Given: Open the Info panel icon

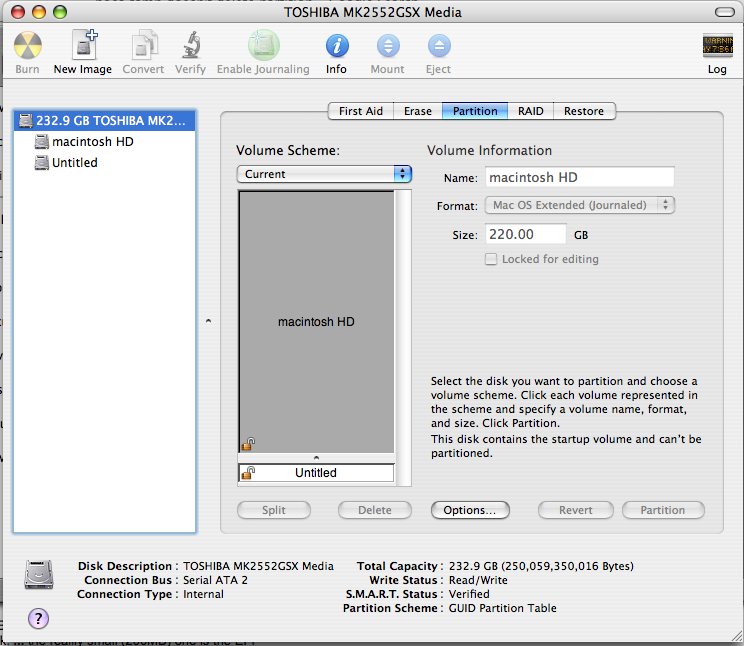Looking at the screenshot, I should [x=337, y=46].
